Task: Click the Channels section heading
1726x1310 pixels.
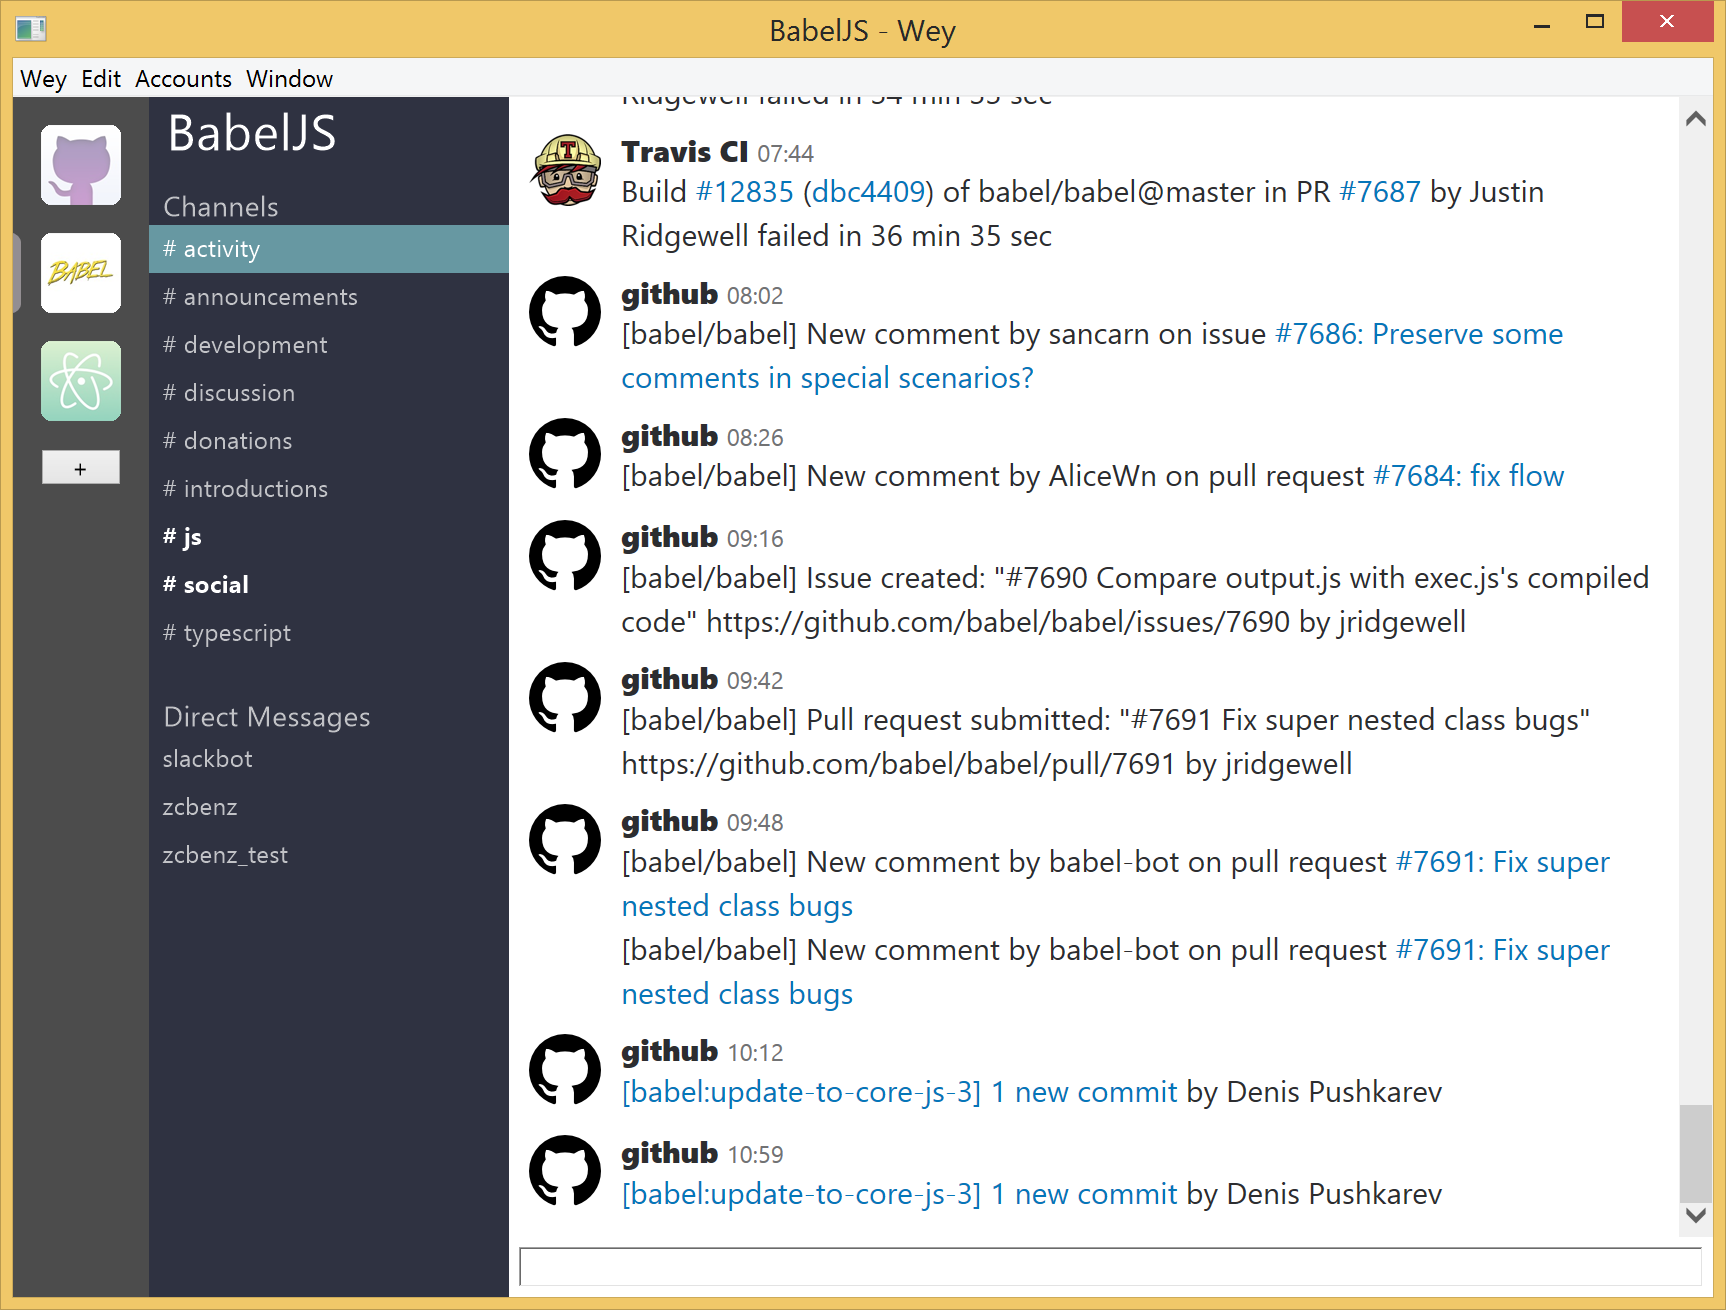Action: click(221, 207)
